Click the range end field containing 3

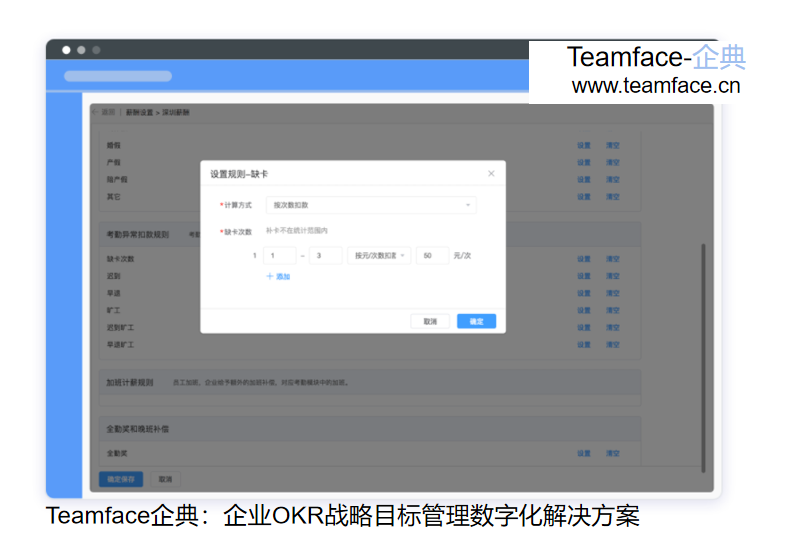pos(325,256)
